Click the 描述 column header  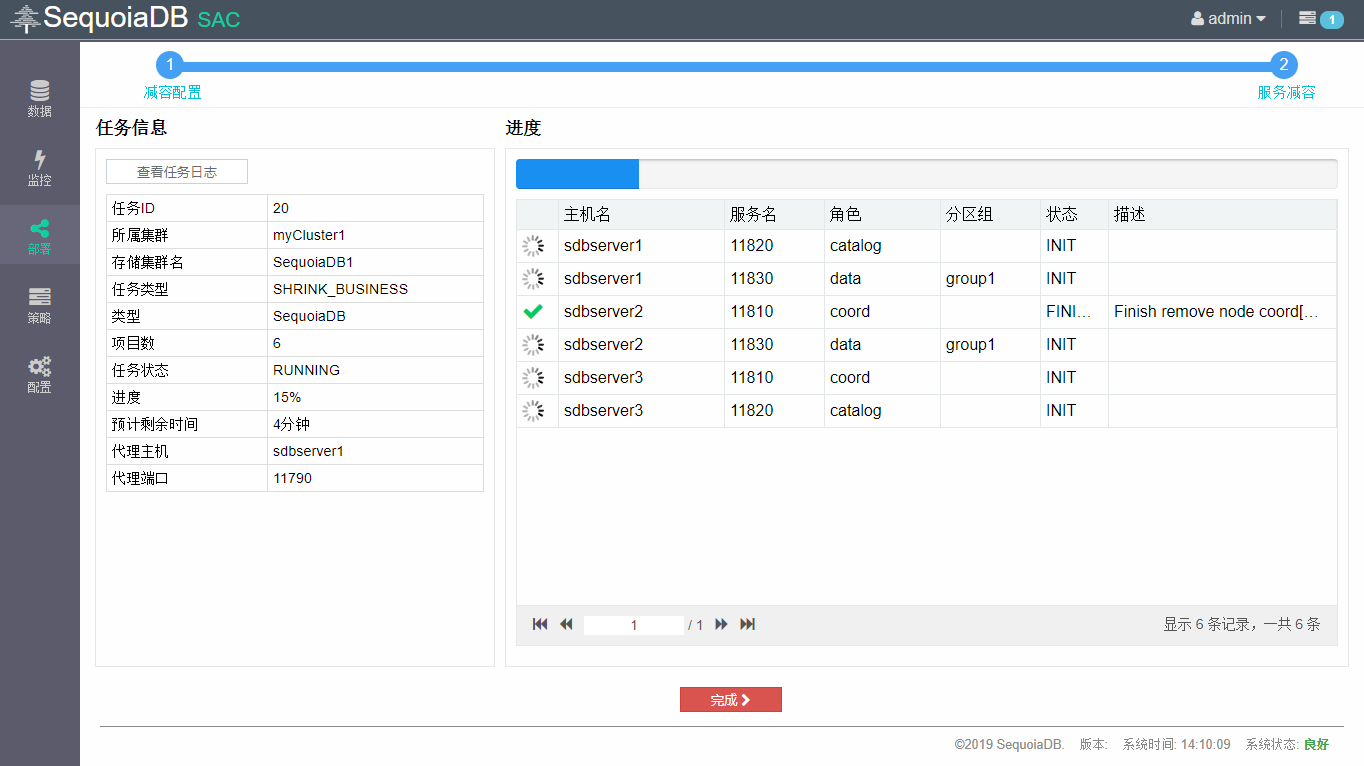coord(1222,214)
